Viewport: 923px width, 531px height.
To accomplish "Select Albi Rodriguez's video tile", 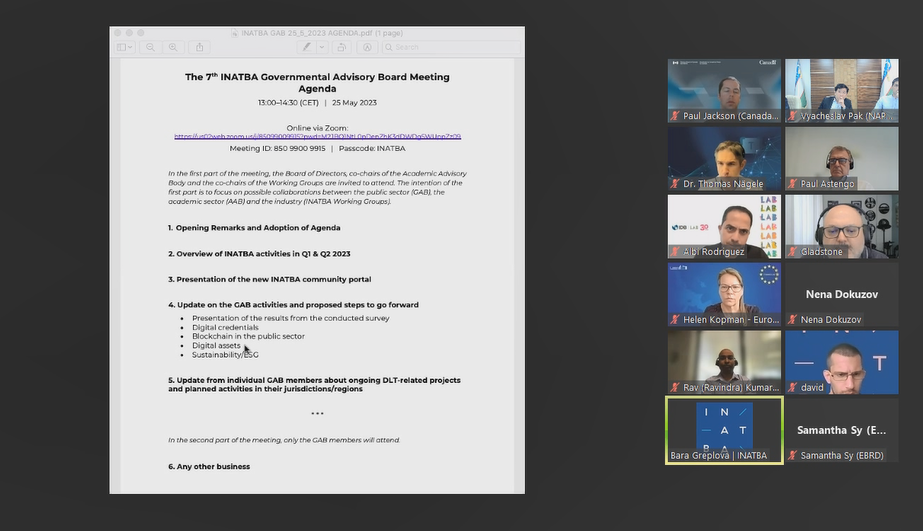I will click(x=724, y=227).
